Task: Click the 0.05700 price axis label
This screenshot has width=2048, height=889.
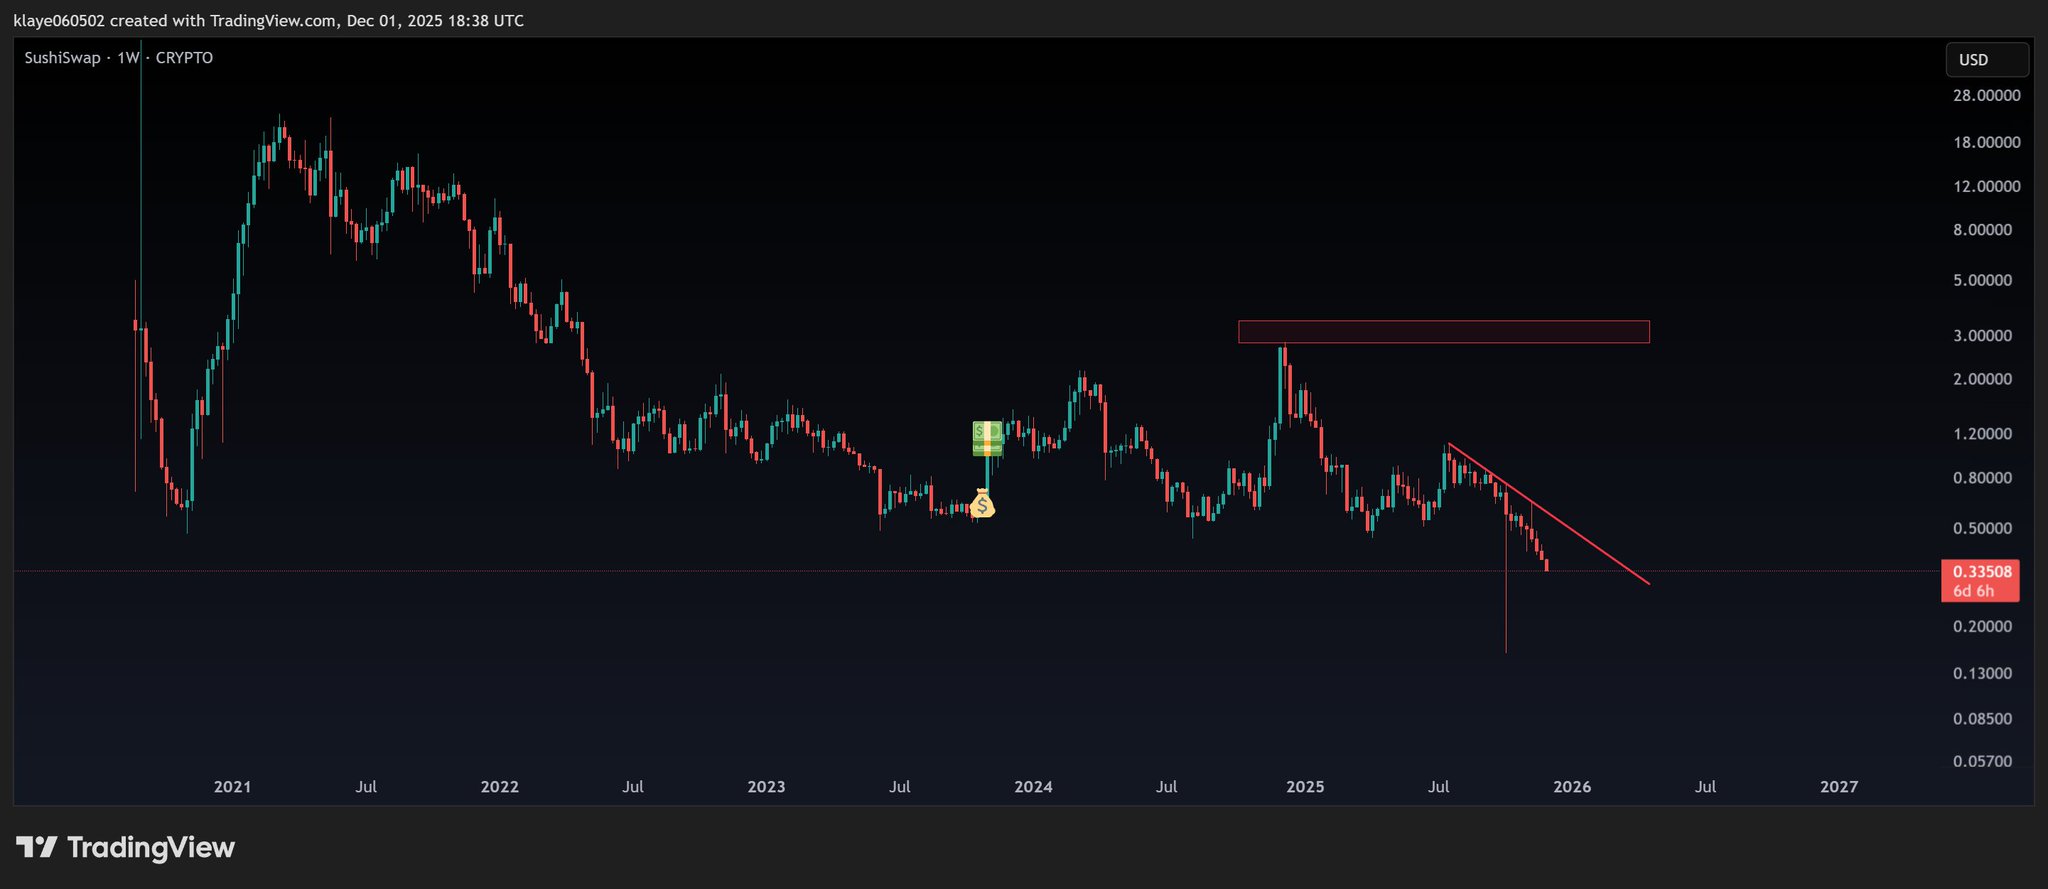Action: coord(1982,762)
